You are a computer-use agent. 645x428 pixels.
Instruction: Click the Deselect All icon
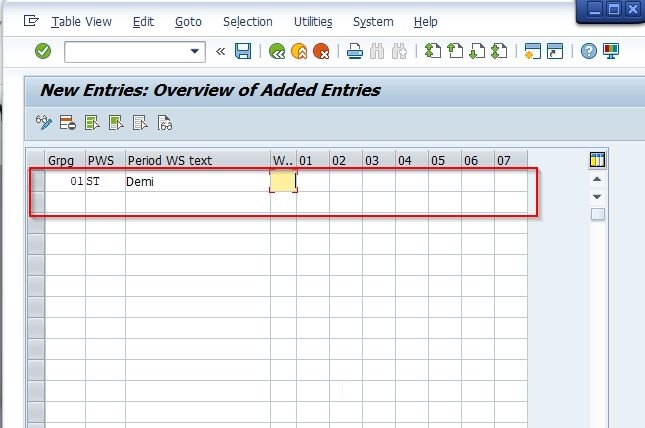click(x=140, y=123)
